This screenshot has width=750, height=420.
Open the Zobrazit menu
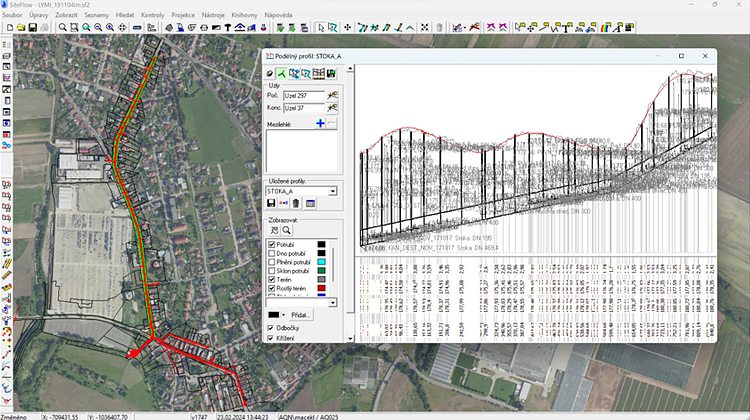[x=66, y=15]
